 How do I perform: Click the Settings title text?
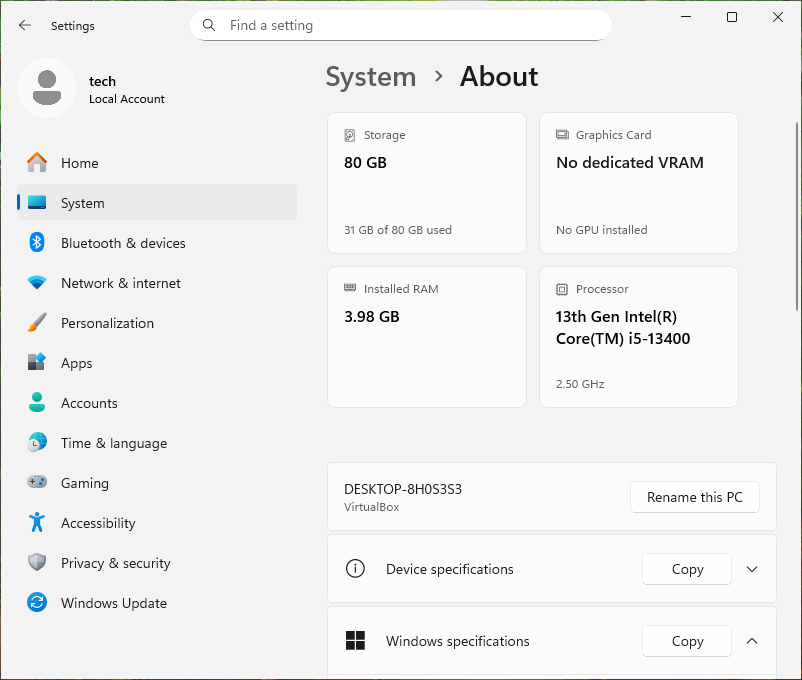(73, 26)
